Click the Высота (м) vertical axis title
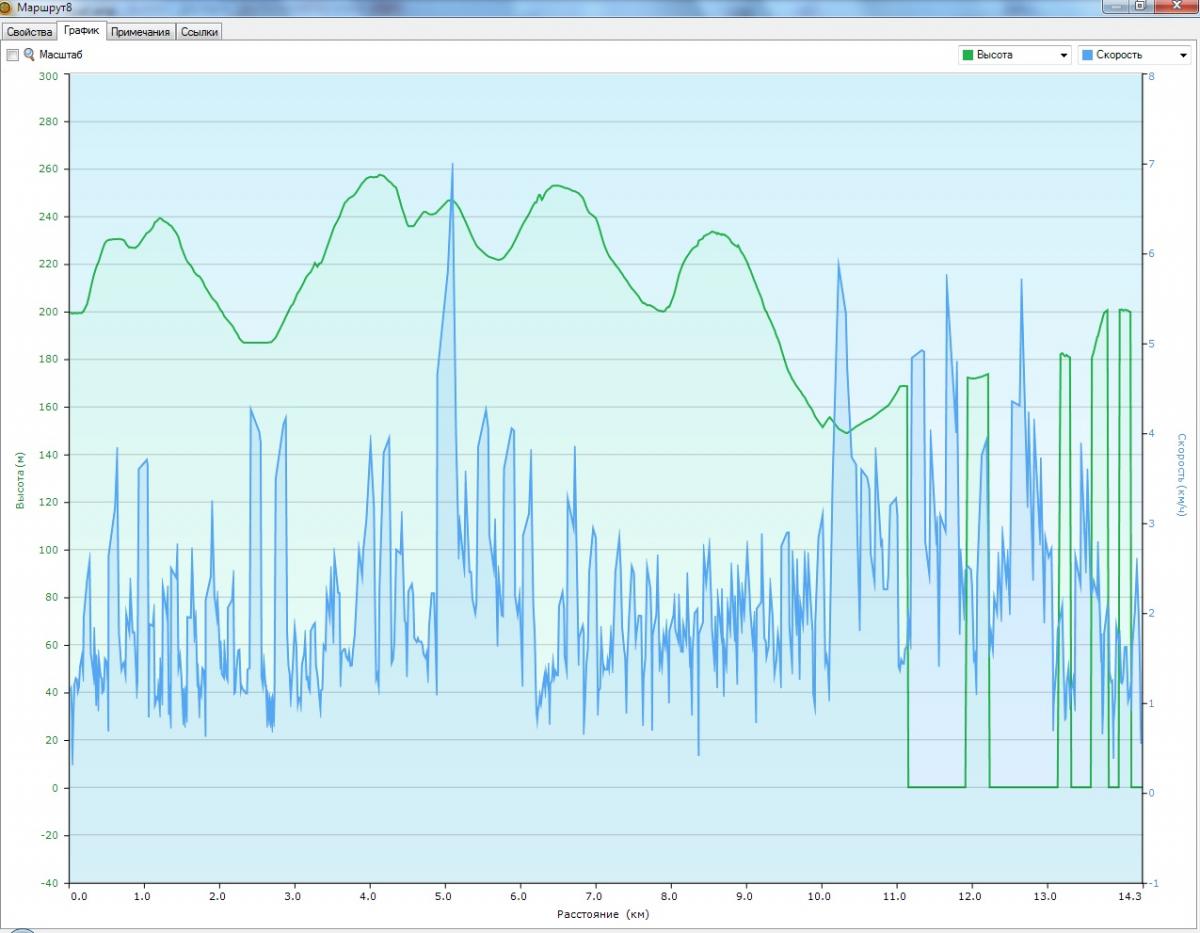1200x933 pixels. tap(20, 480)
